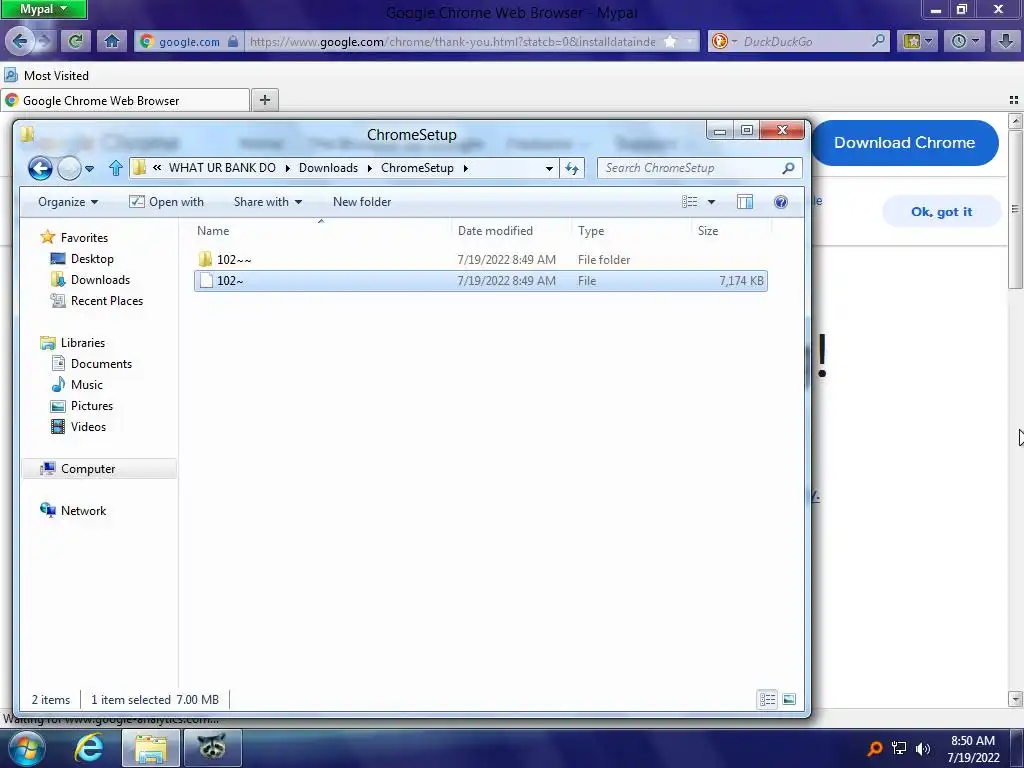Toggle the preview pane icon
Screen dimensions: 1024x768
point(744,202)
